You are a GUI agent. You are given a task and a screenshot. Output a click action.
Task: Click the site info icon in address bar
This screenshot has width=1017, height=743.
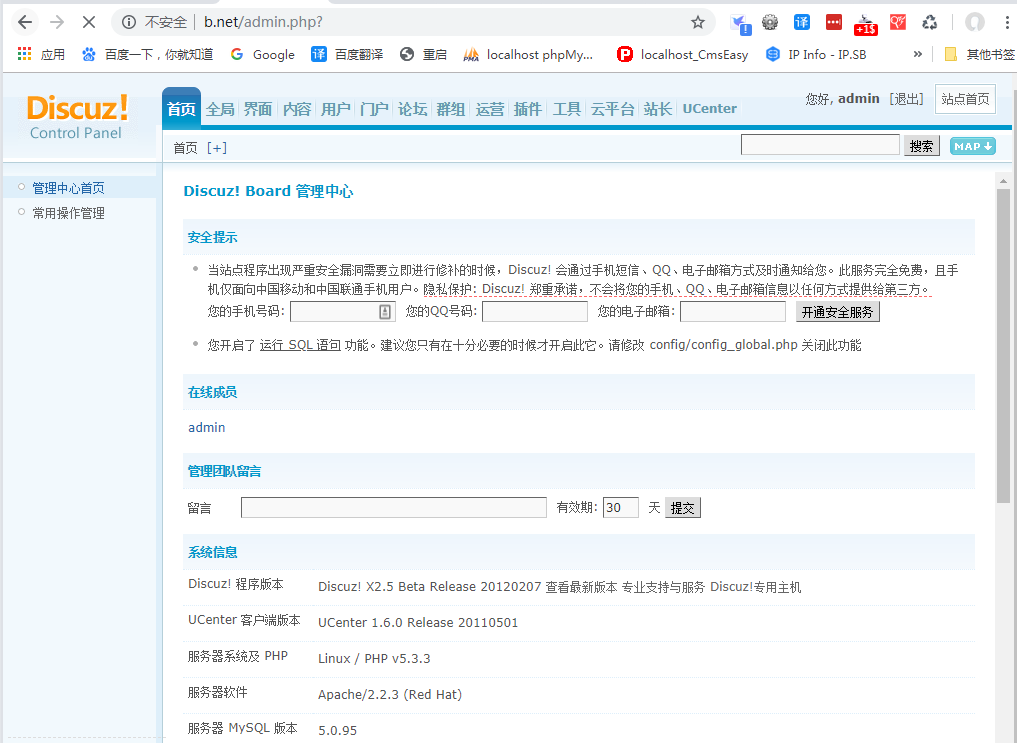point(129,22)
